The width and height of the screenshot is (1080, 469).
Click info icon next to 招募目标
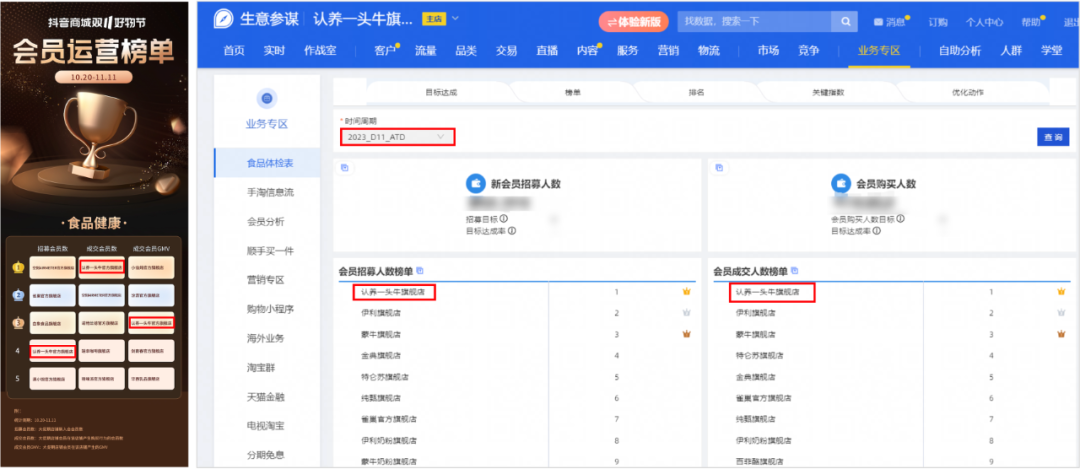(x=504, y=219)
